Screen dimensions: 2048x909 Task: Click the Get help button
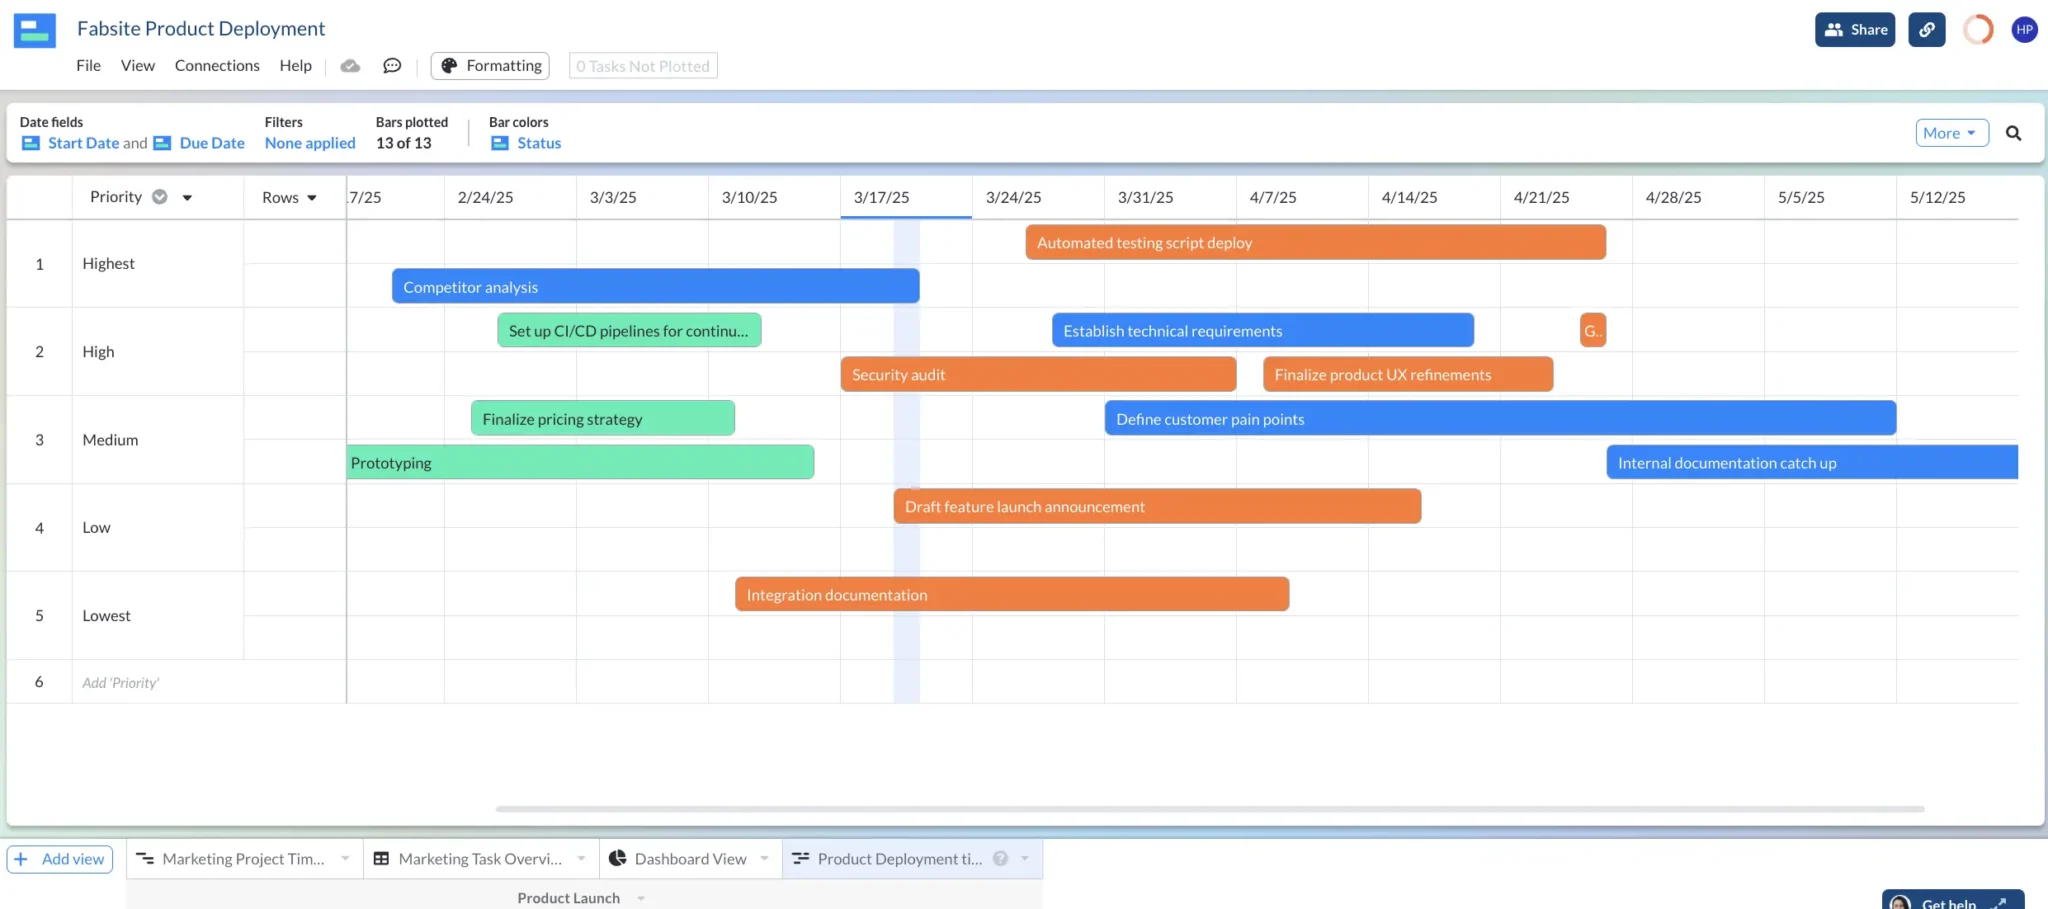coord(1953,900)
